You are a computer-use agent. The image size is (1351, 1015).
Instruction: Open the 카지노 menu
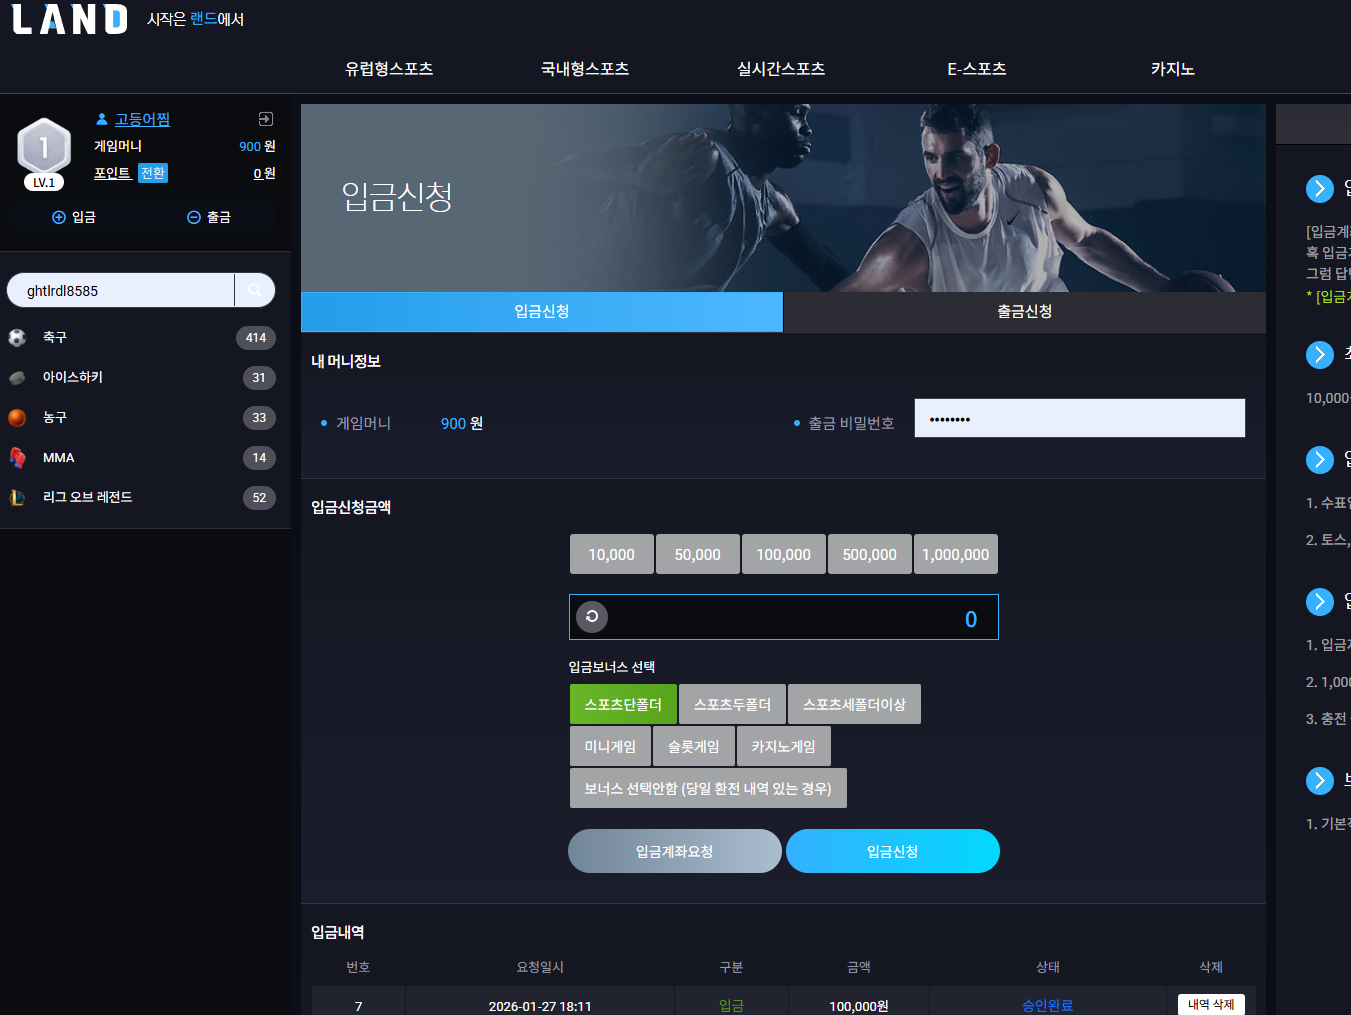tap(1172, 69)
